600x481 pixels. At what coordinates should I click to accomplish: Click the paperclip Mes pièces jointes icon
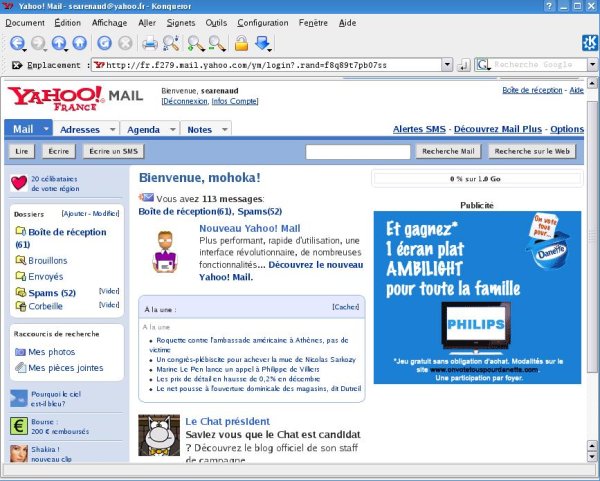click(x=20, y=368)
